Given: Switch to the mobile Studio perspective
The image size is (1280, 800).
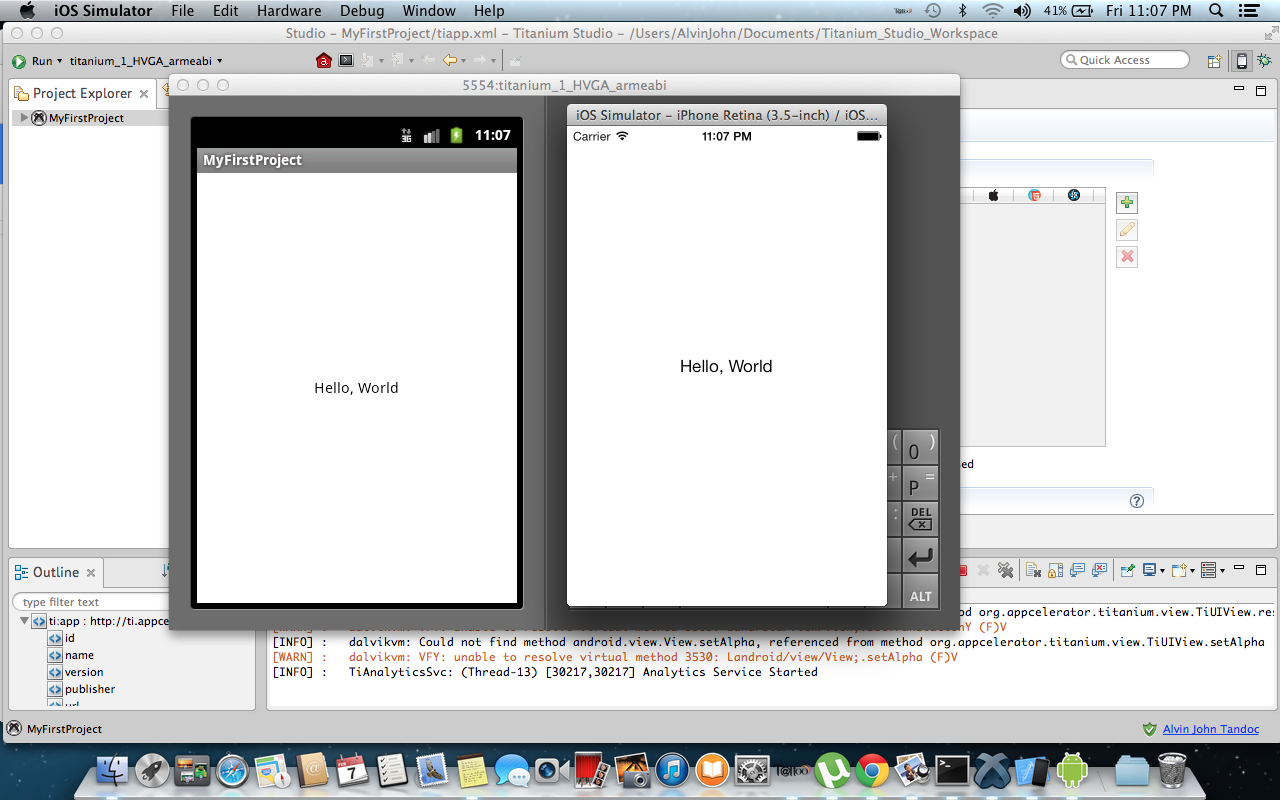Looking at the screenshot, I should pos(1242,61).
